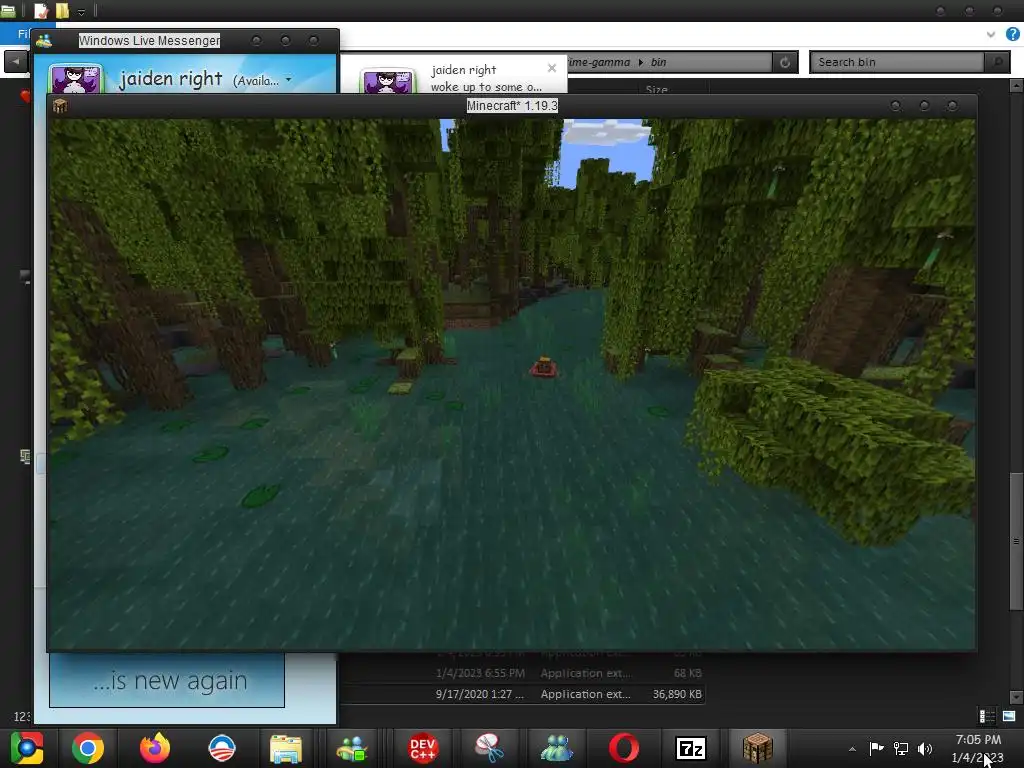
Task: Click the '...is new again' Messenger banner
Action: pyautogui.click(x=167, y=680)
